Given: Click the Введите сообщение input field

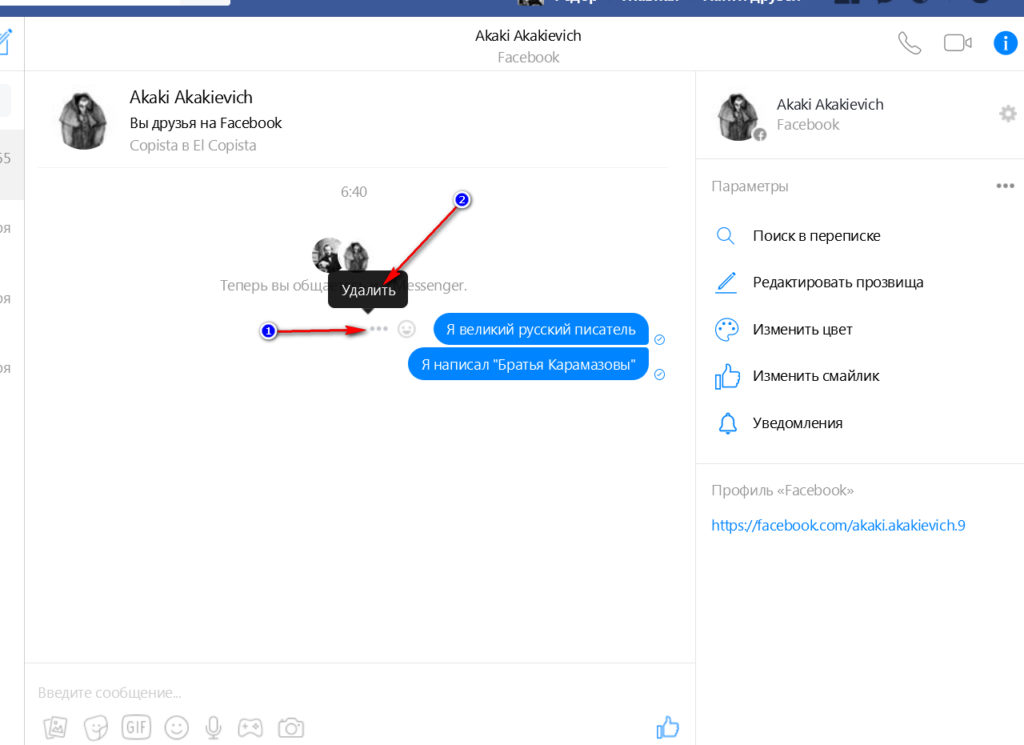Looking at the screenshot, I should pos(359,692).
